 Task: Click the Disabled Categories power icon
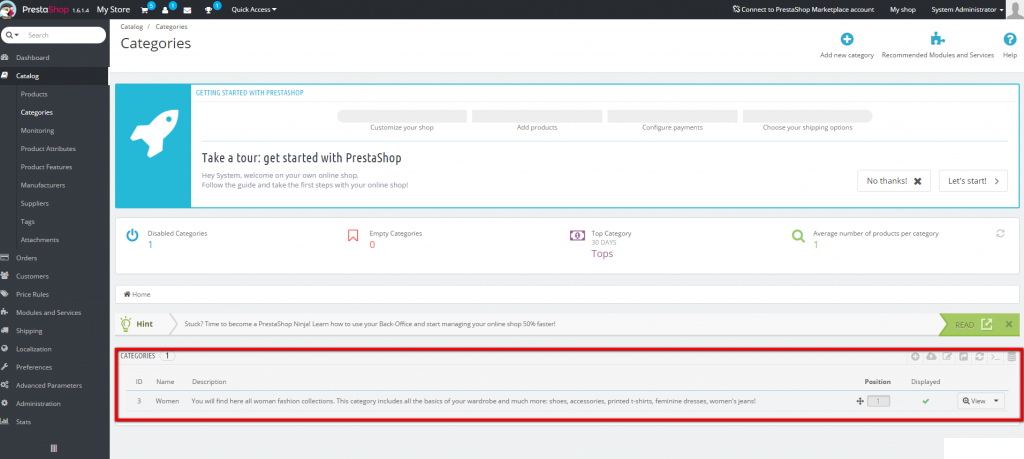133,236
